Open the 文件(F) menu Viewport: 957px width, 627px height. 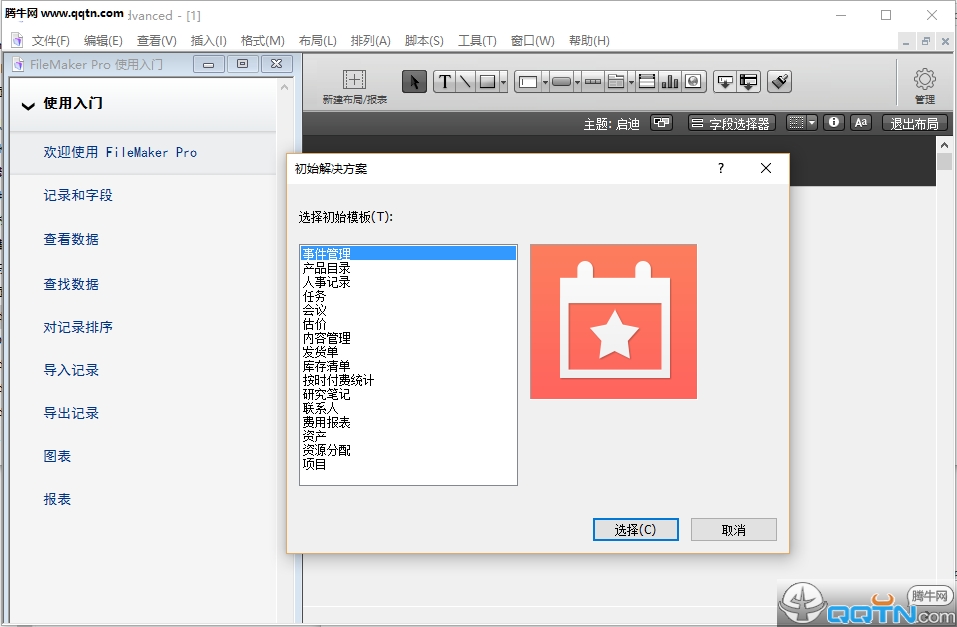click(x=50, y=40)
